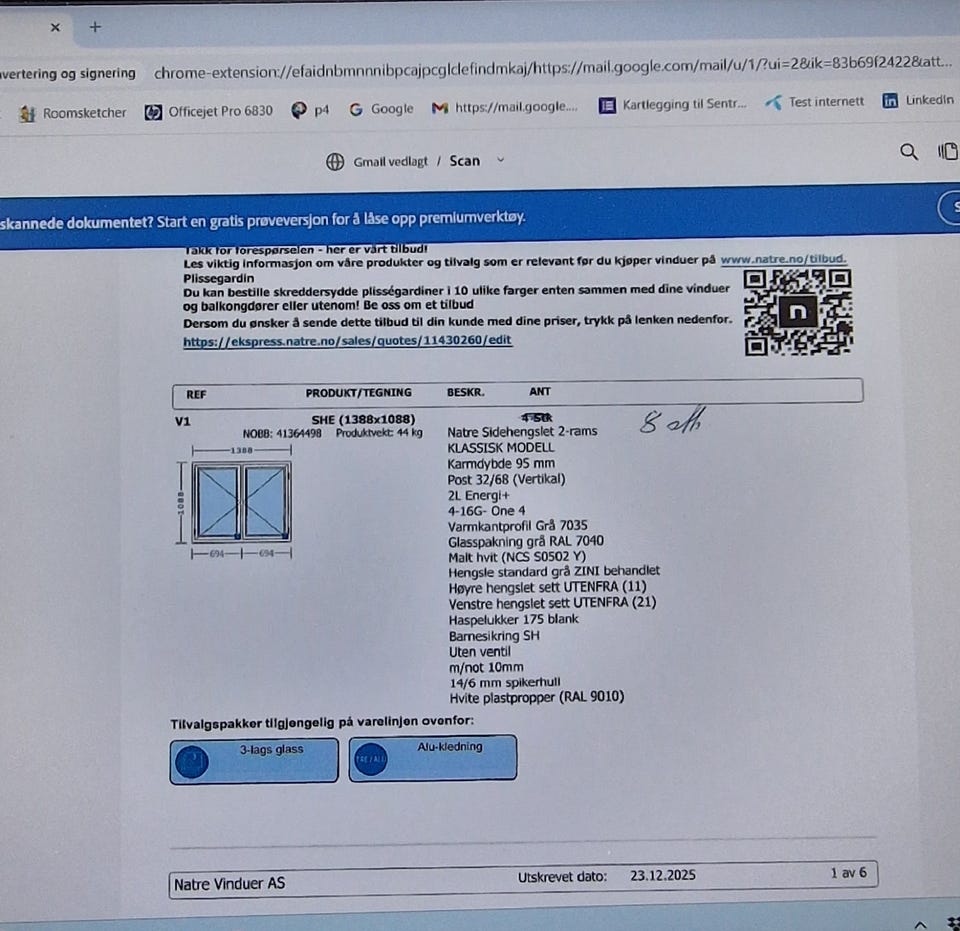Screen dimensions: 960x931
Task: Click the date 23.12.2025 in footer
Action: pyautogui.click(x=662, y=875)
